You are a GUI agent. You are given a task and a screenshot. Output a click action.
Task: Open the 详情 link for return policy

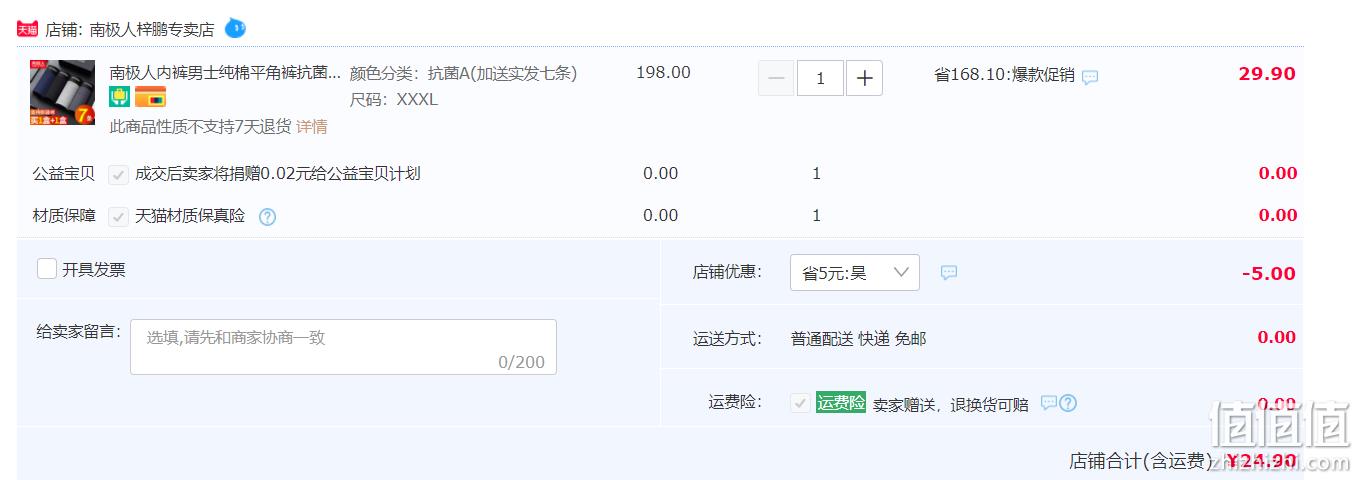(311, 127)
